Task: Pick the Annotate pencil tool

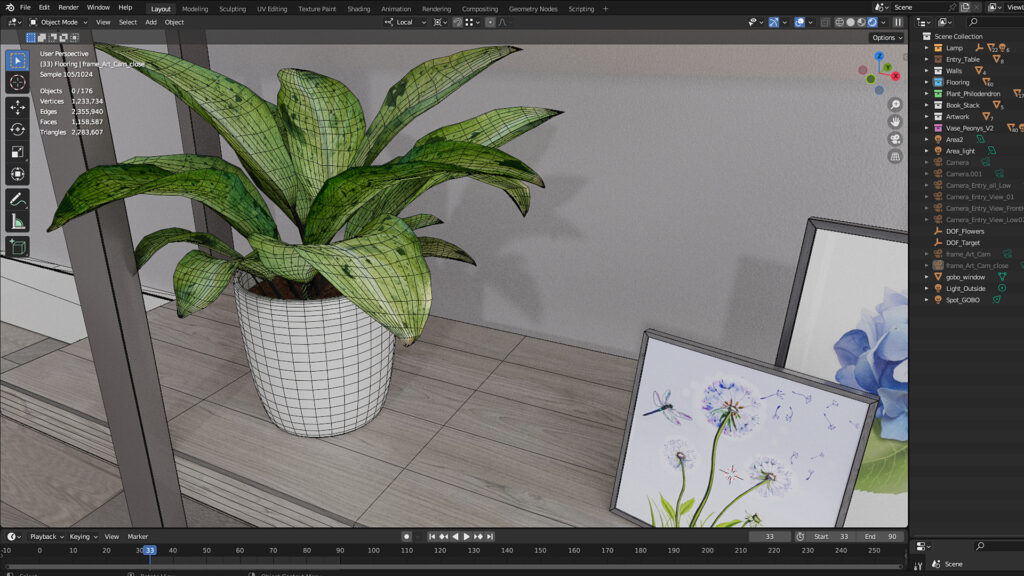Action: pyautogui.click(x=17, y=200)
